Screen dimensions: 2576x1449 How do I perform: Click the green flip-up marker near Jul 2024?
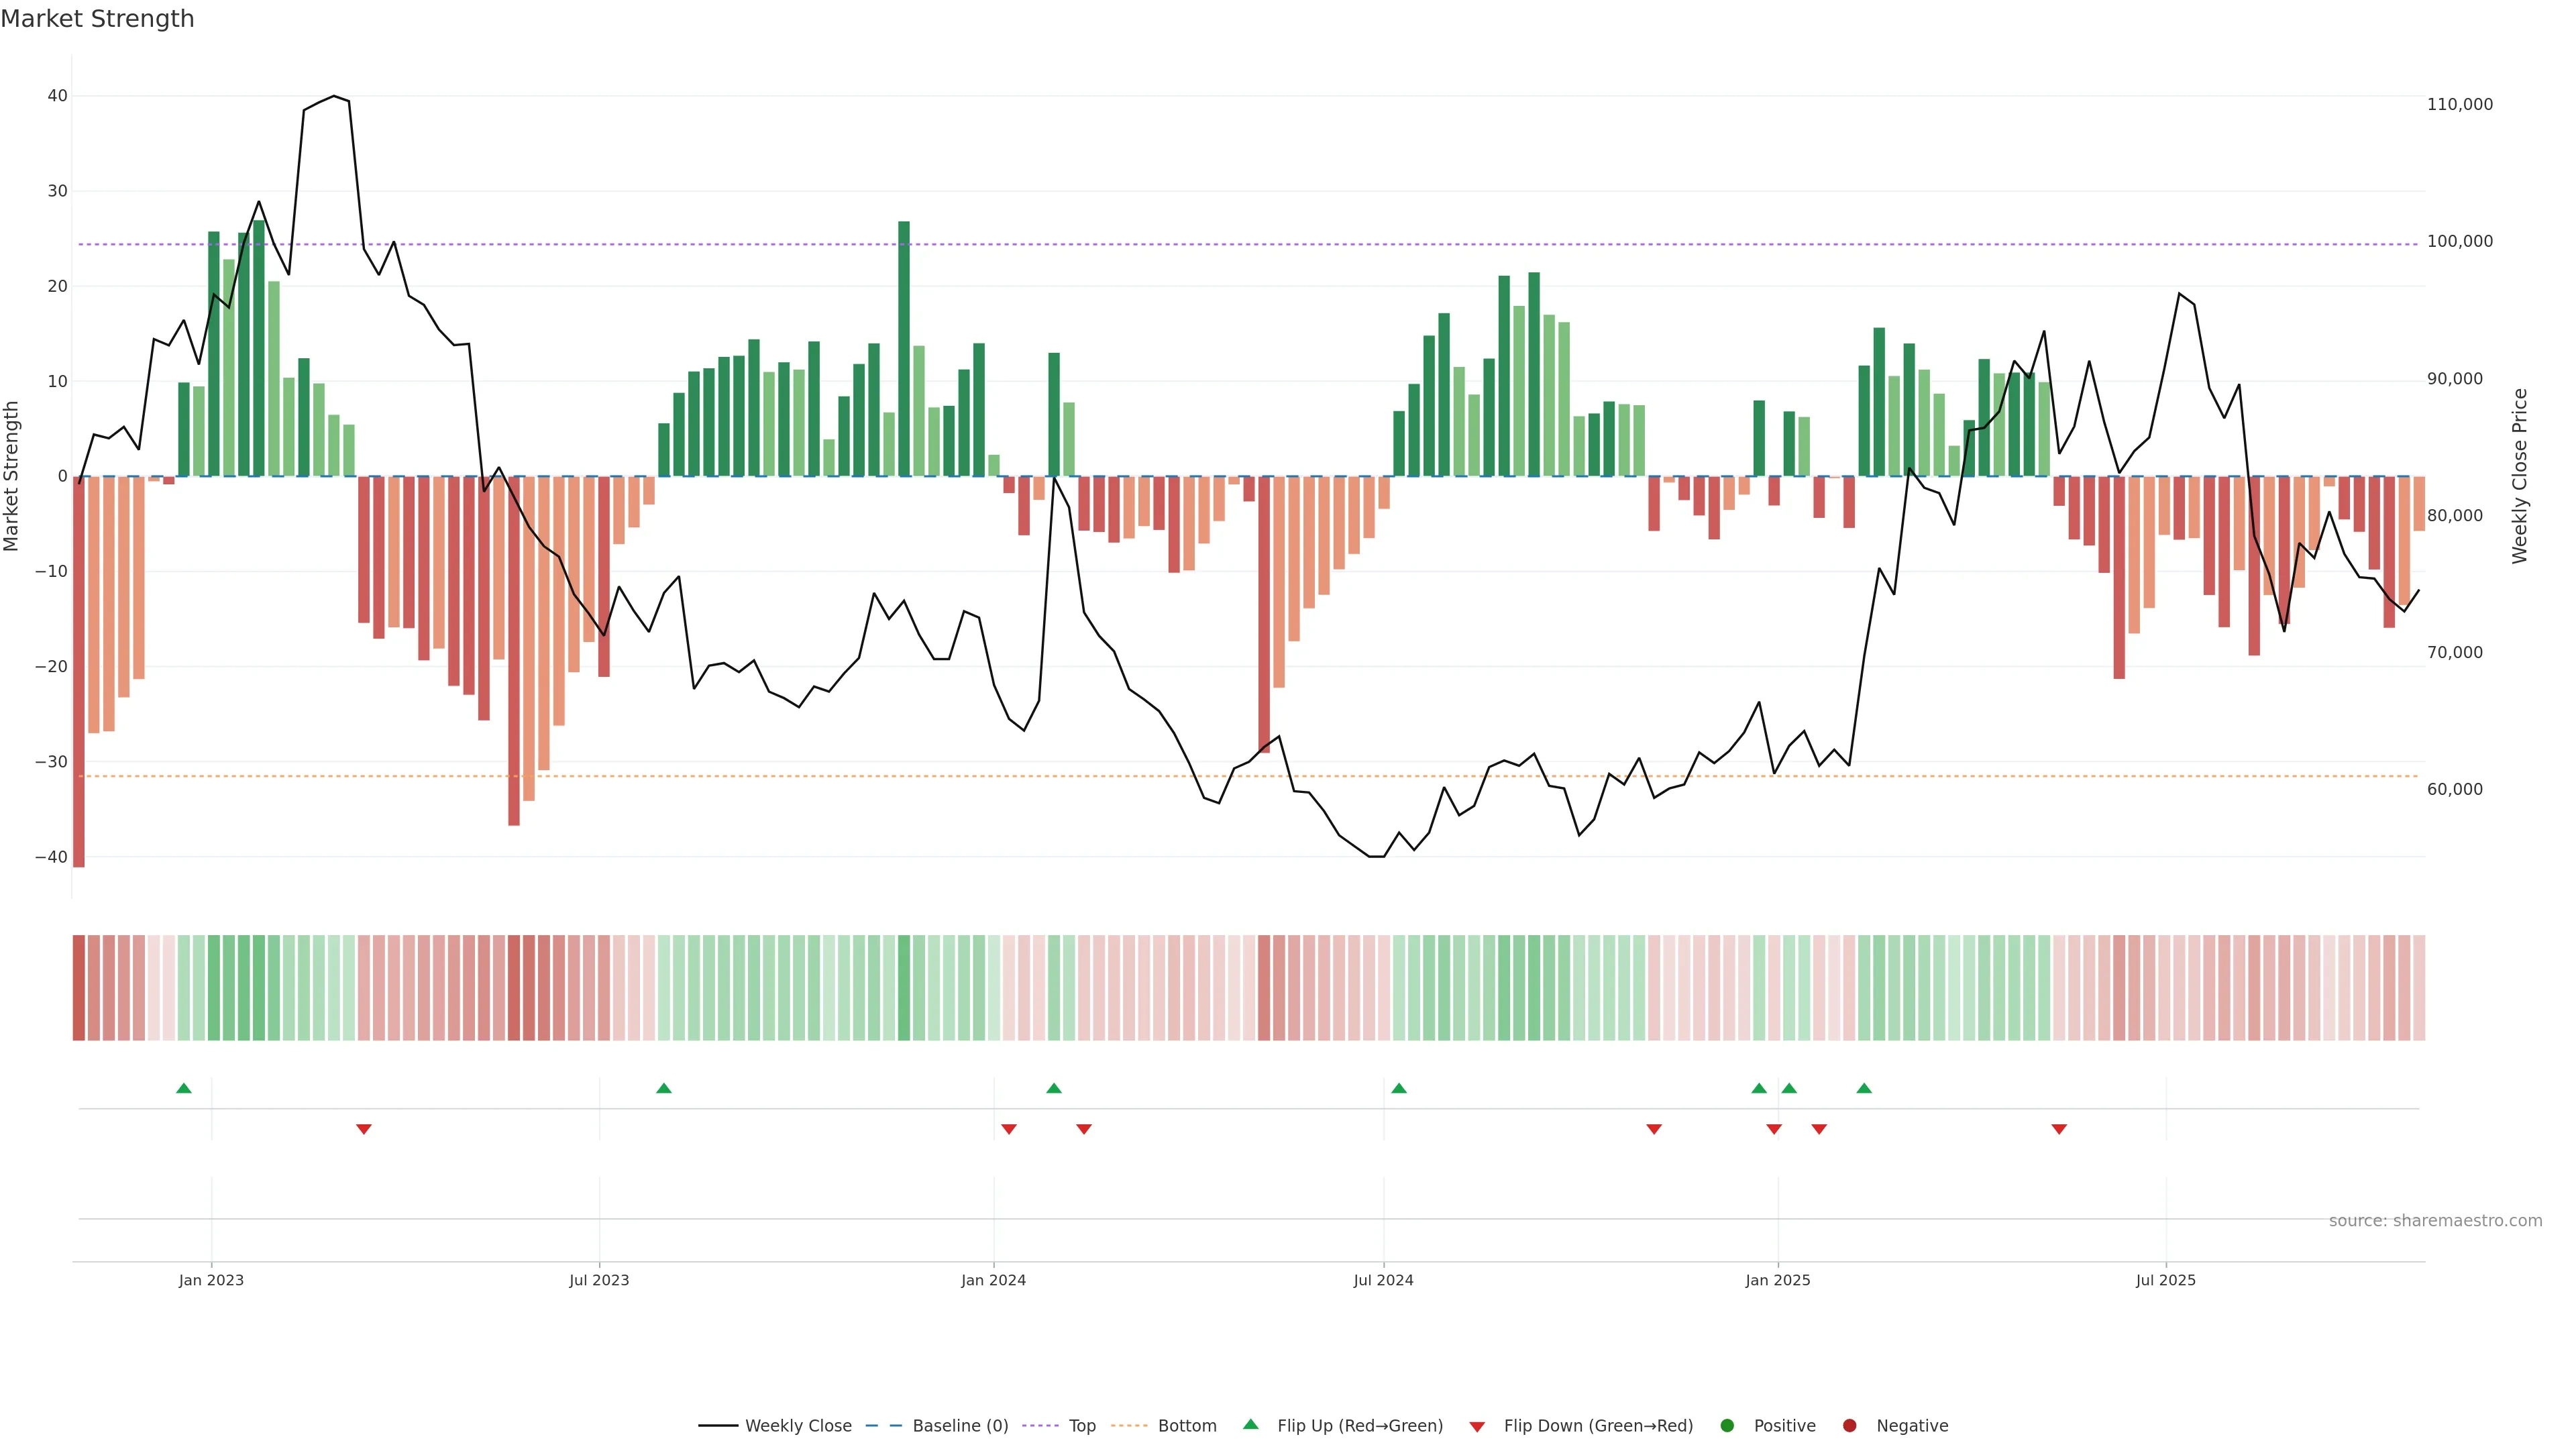pyautogui.click(x=1399, y=1088)
